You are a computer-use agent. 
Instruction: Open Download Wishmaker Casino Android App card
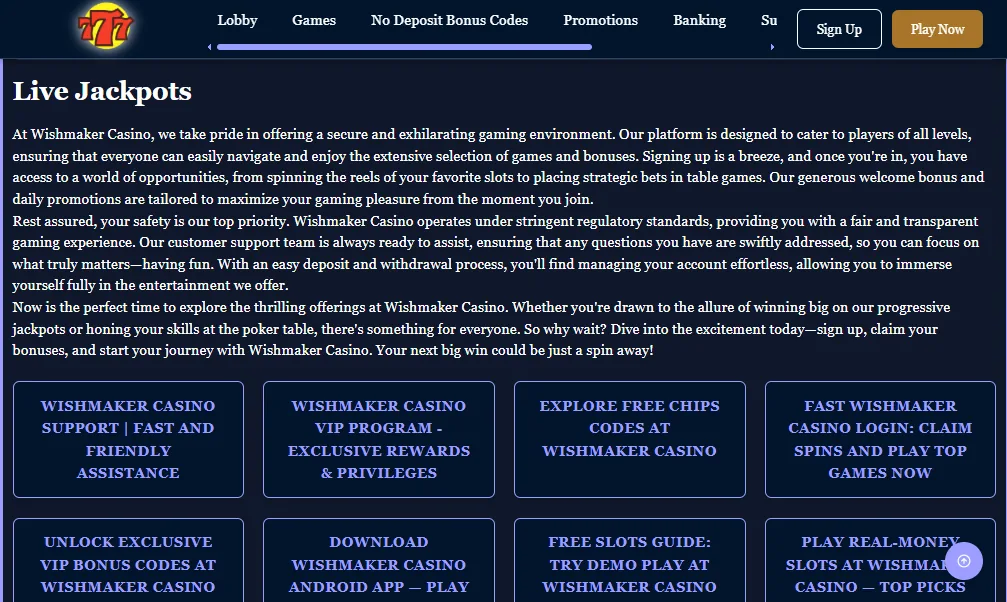tap(379, 560)
